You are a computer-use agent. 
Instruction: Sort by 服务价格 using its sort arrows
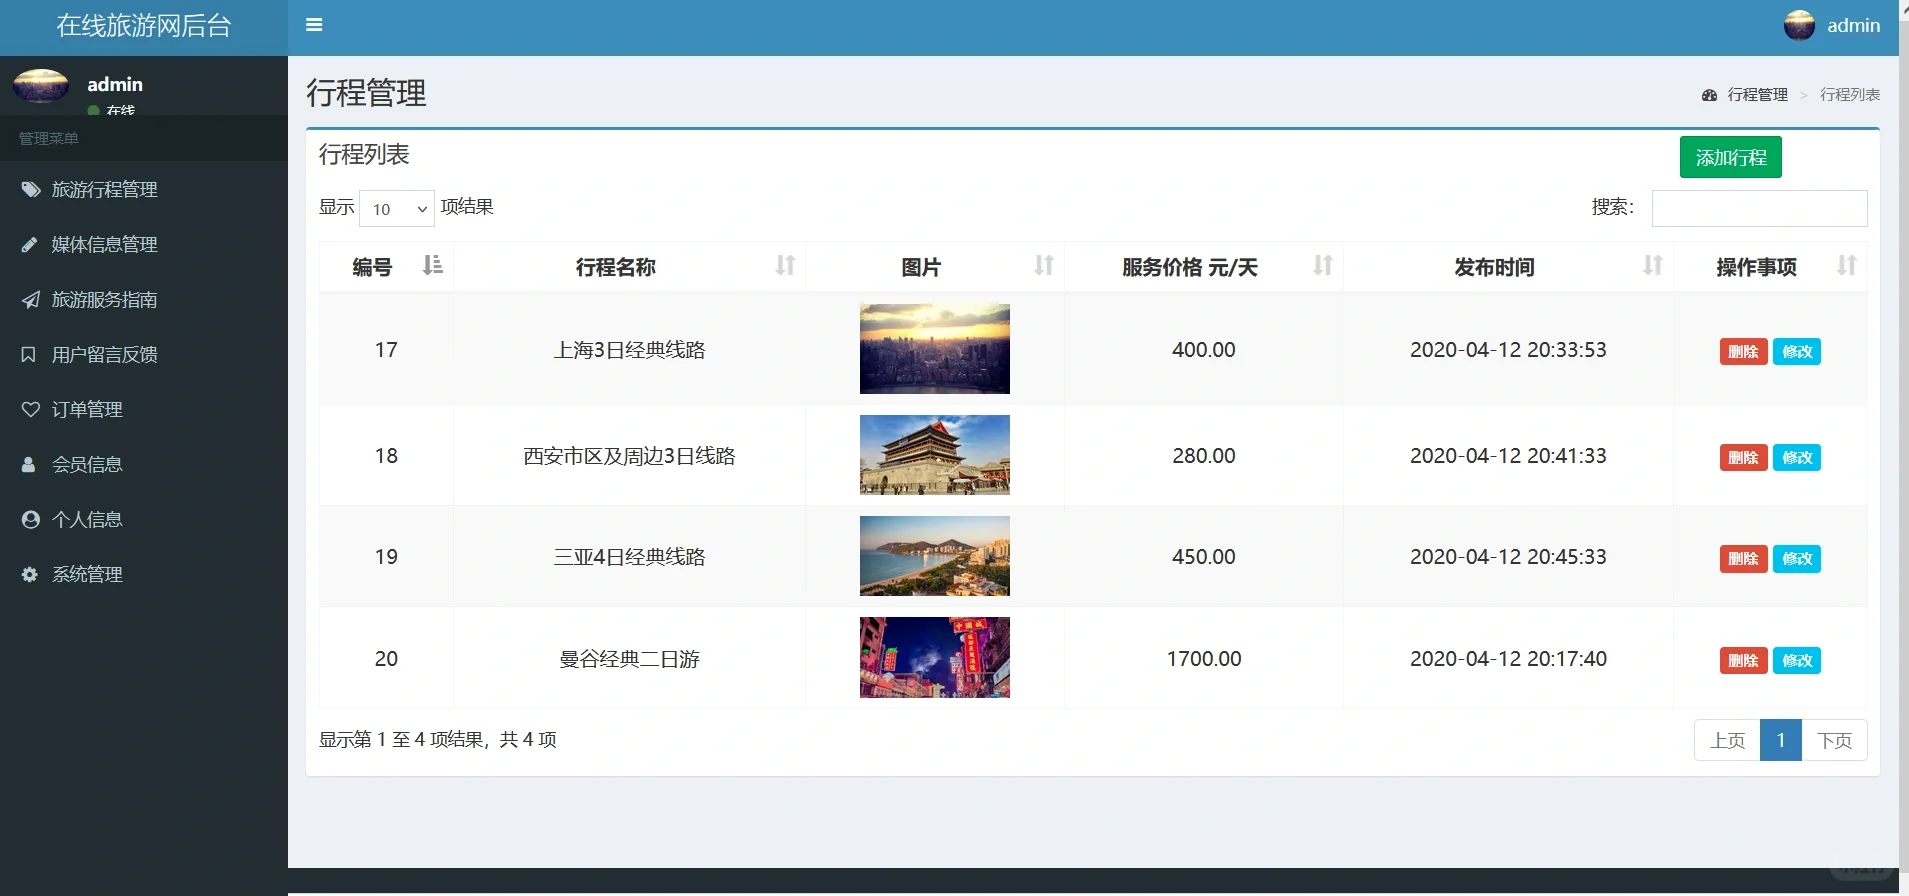1323,265
